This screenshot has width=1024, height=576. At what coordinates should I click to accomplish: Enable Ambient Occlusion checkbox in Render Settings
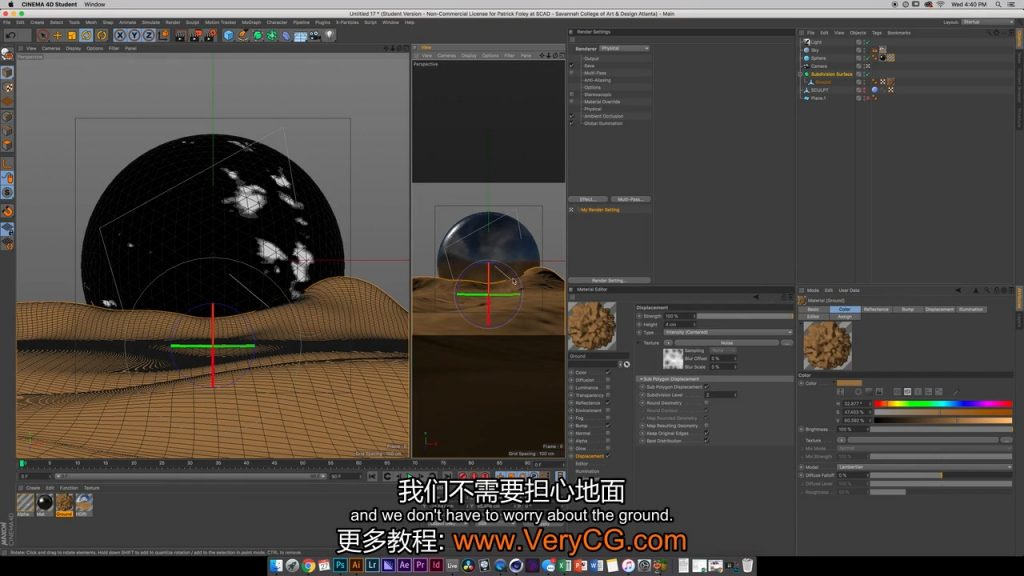[x=571, y=116]
